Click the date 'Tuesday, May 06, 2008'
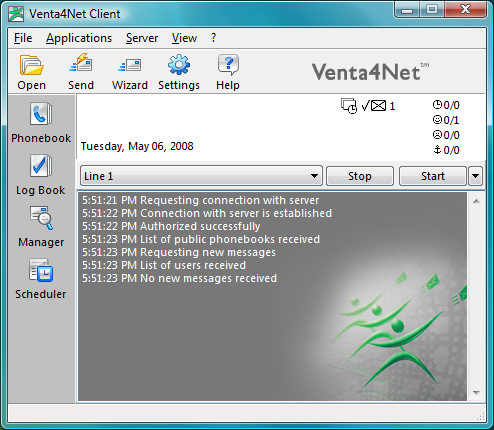Viewport: 494px width, 430px height. click(x=137, y=146)
